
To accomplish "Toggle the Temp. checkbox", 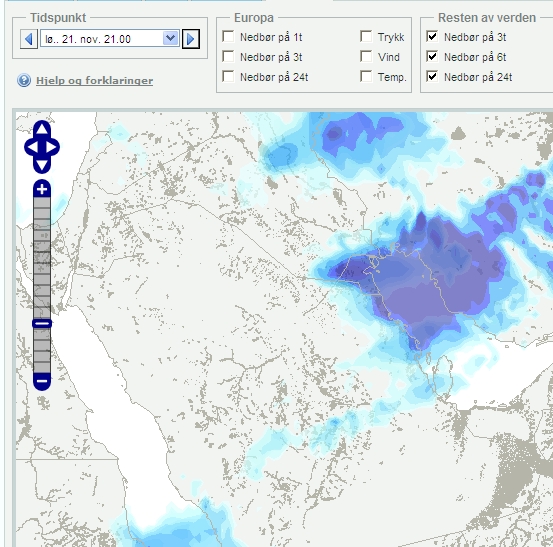I will [366, 76].
